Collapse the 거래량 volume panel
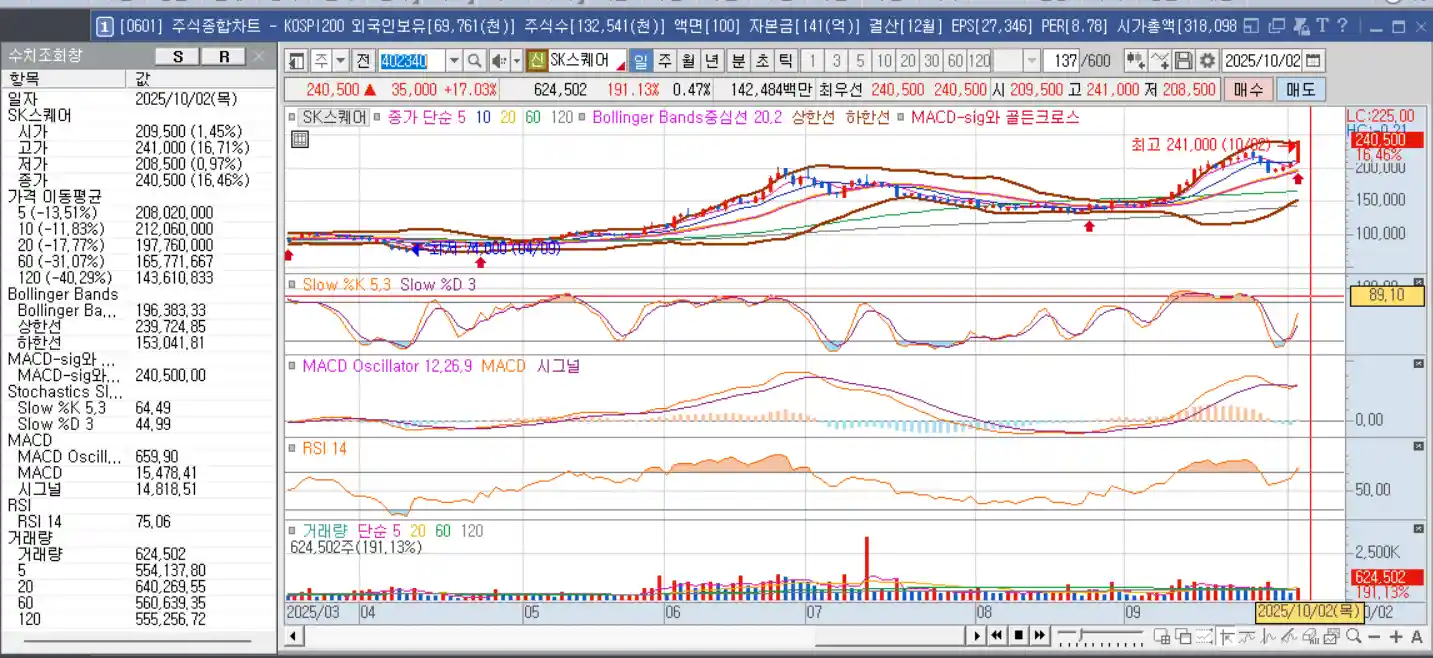Viewport: 1433px width, 658px height. pyautogui.click(x=1418, y=527)
